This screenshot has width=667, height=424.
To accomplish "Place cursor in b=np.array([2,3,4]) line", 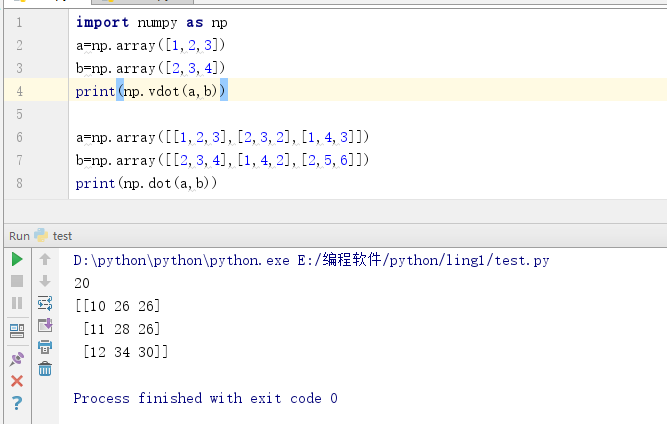I will tap(150, 68).
